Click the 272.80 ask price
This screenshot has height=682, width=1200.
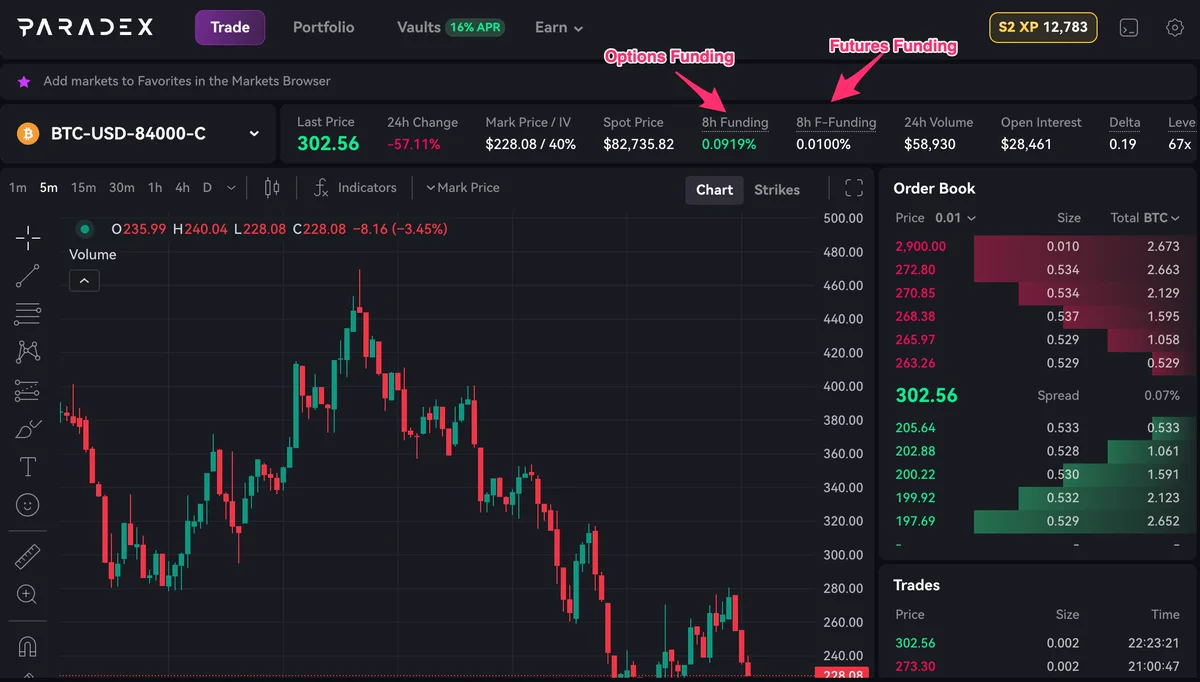(916, 270)
